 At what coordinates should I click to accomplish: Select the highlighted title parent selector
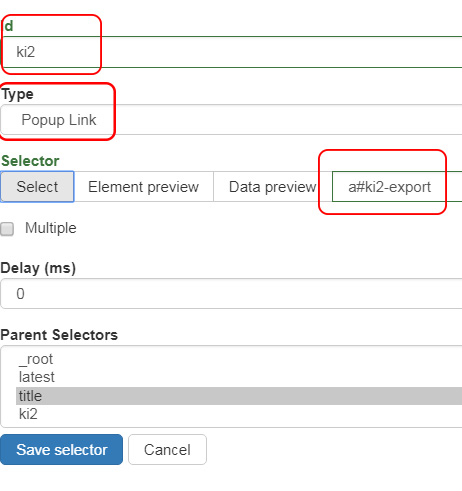tap(239, 396)
